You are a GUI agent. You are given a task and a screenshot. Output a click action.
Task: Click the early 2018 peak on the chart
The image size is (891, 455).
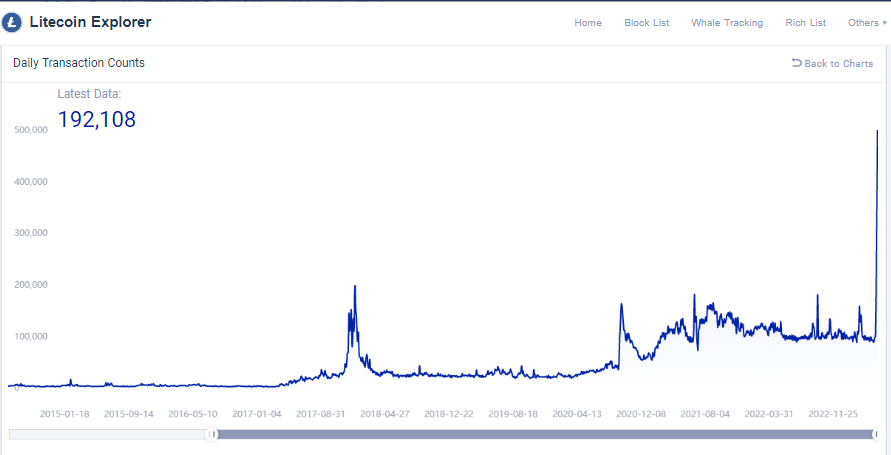point(355,288)
